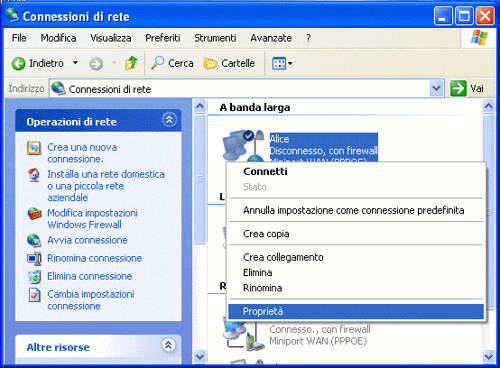Open the forward history dropdown arrow
The image size is (500, 368).
tap(114, 63)
